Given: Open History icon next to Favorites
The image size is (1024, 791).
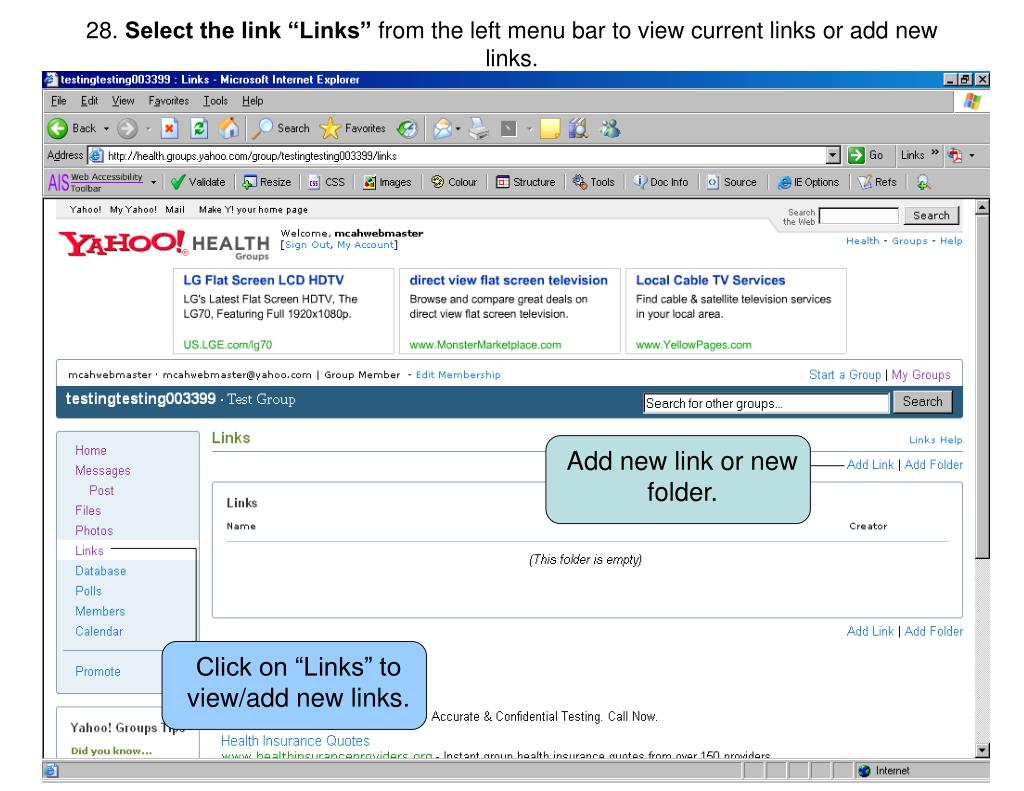Looking at the screenshot, I should pos(408,129).
